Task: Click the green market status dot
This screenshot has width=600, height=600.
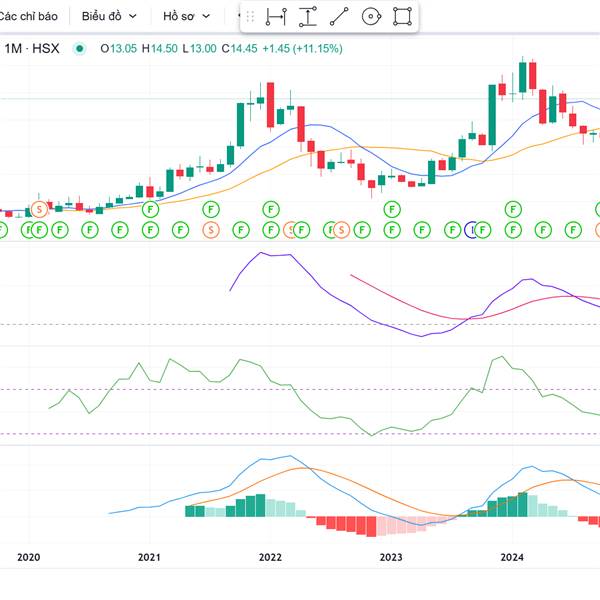Action: 80,49
